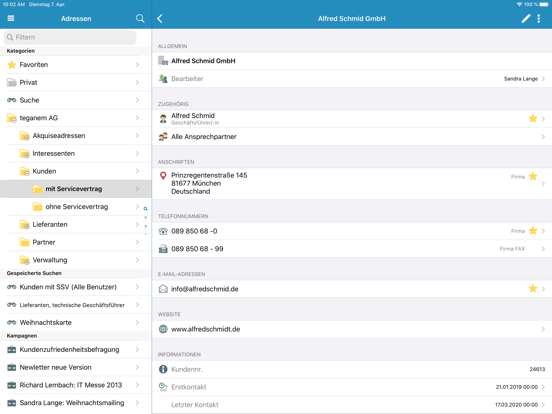Click the Partner folder icon
Screen dimensions: 552x414
[x=25, y=242]
